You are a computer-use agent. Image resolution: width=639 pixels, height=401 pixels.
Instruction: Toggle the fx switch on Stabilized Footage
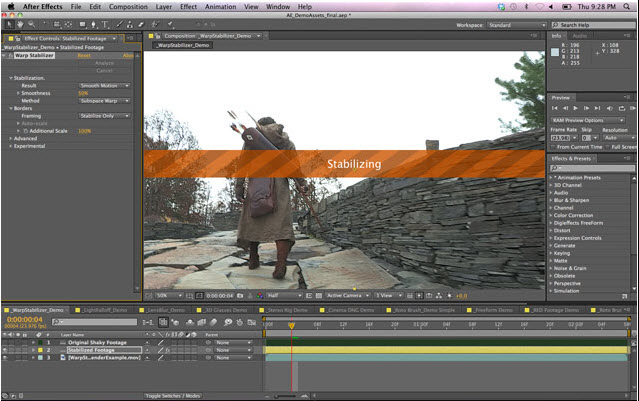[x=167, y=350]
